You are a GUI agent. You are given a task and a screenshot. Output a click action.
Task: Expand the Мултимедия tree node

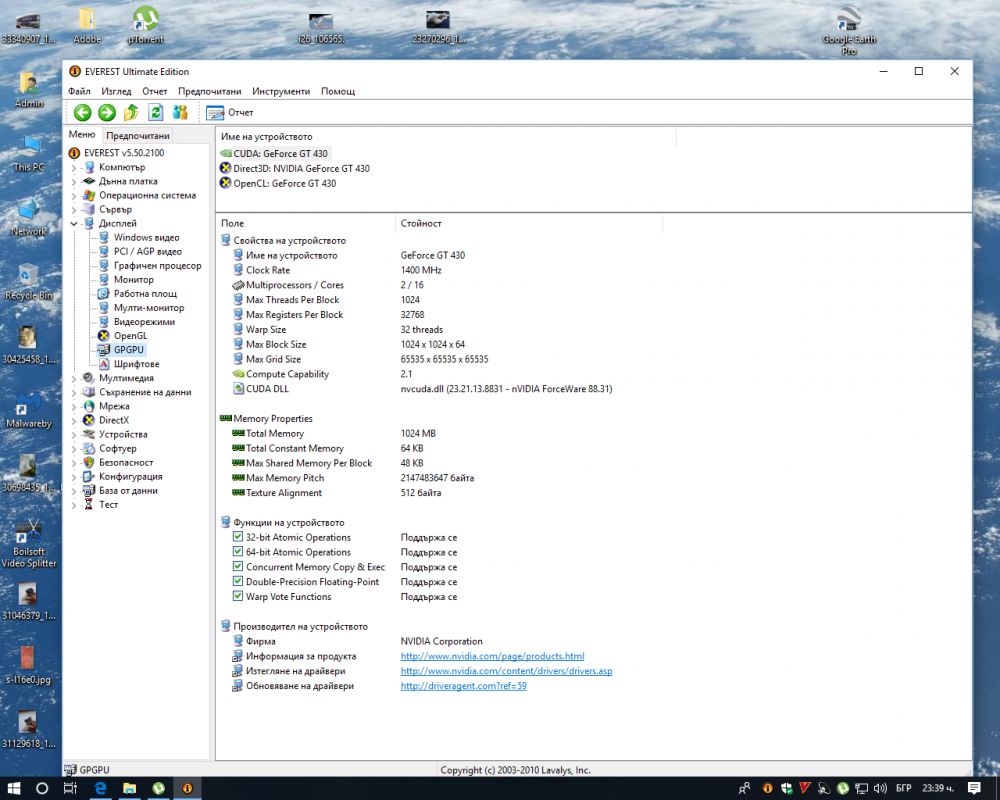(x=73, y=378)
